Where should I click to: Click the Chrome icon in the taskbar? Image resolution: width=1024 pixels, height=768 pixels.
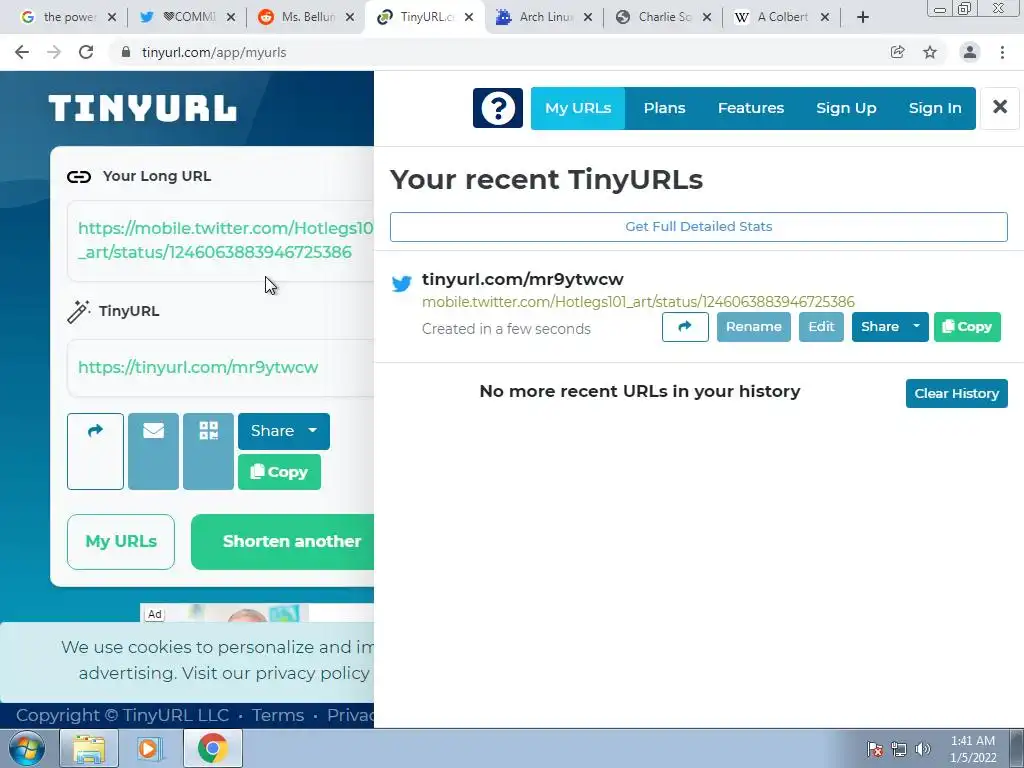212,748
